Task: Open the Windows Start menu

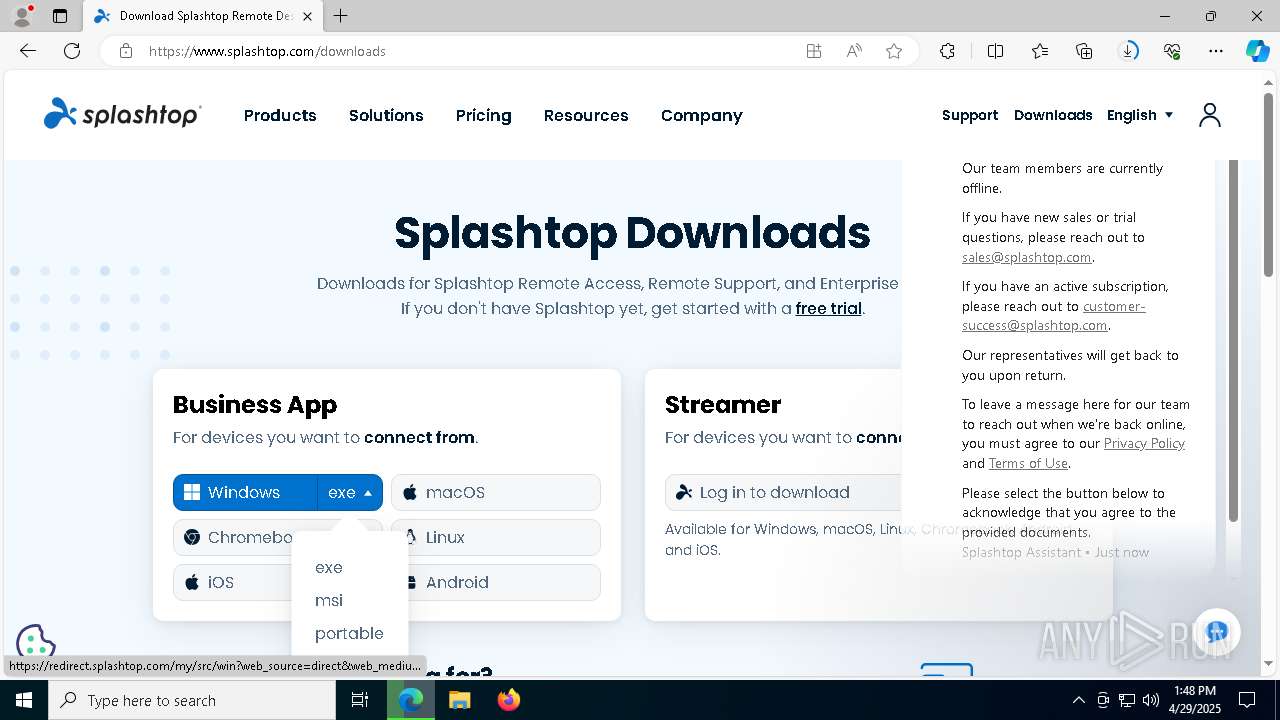Action: click(24, 700)
